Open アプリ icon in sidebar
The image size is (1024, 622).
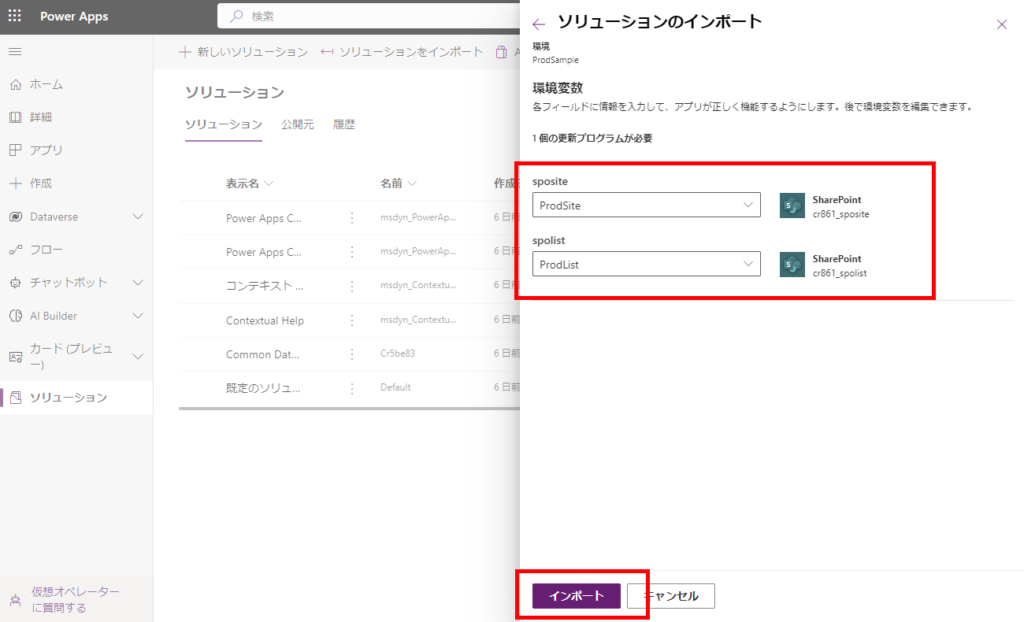click(16, 150)
